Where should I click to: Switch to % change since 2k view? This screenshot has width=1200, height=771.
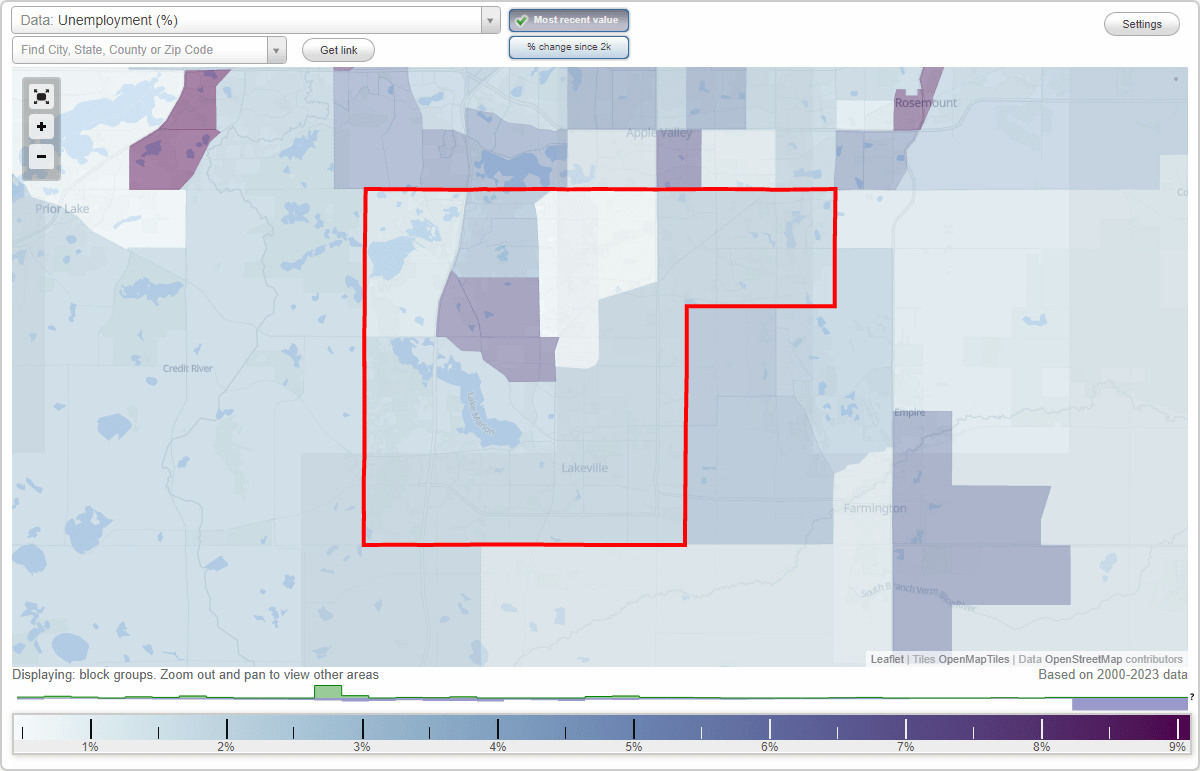point(568,46)
